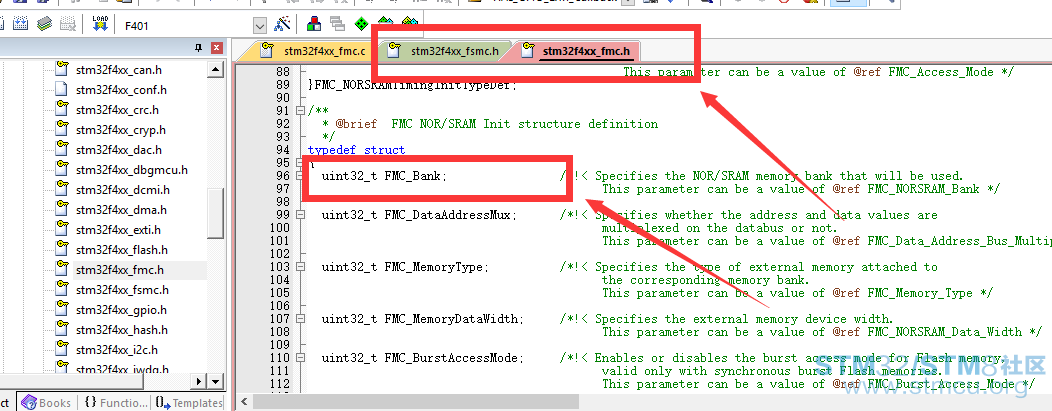Close the Project panel with red X
This screenshot has height=411, width=1052.
216,48
